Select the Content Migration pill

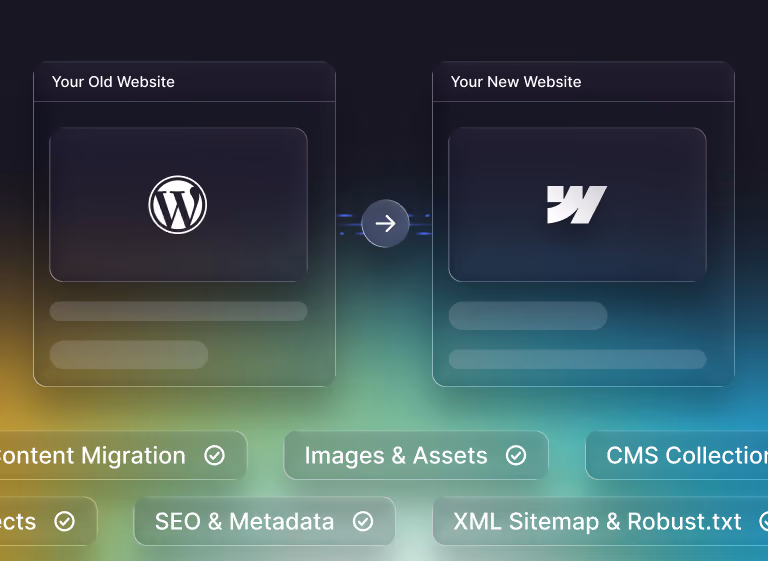pyautogui.click(x=123, y=455)
